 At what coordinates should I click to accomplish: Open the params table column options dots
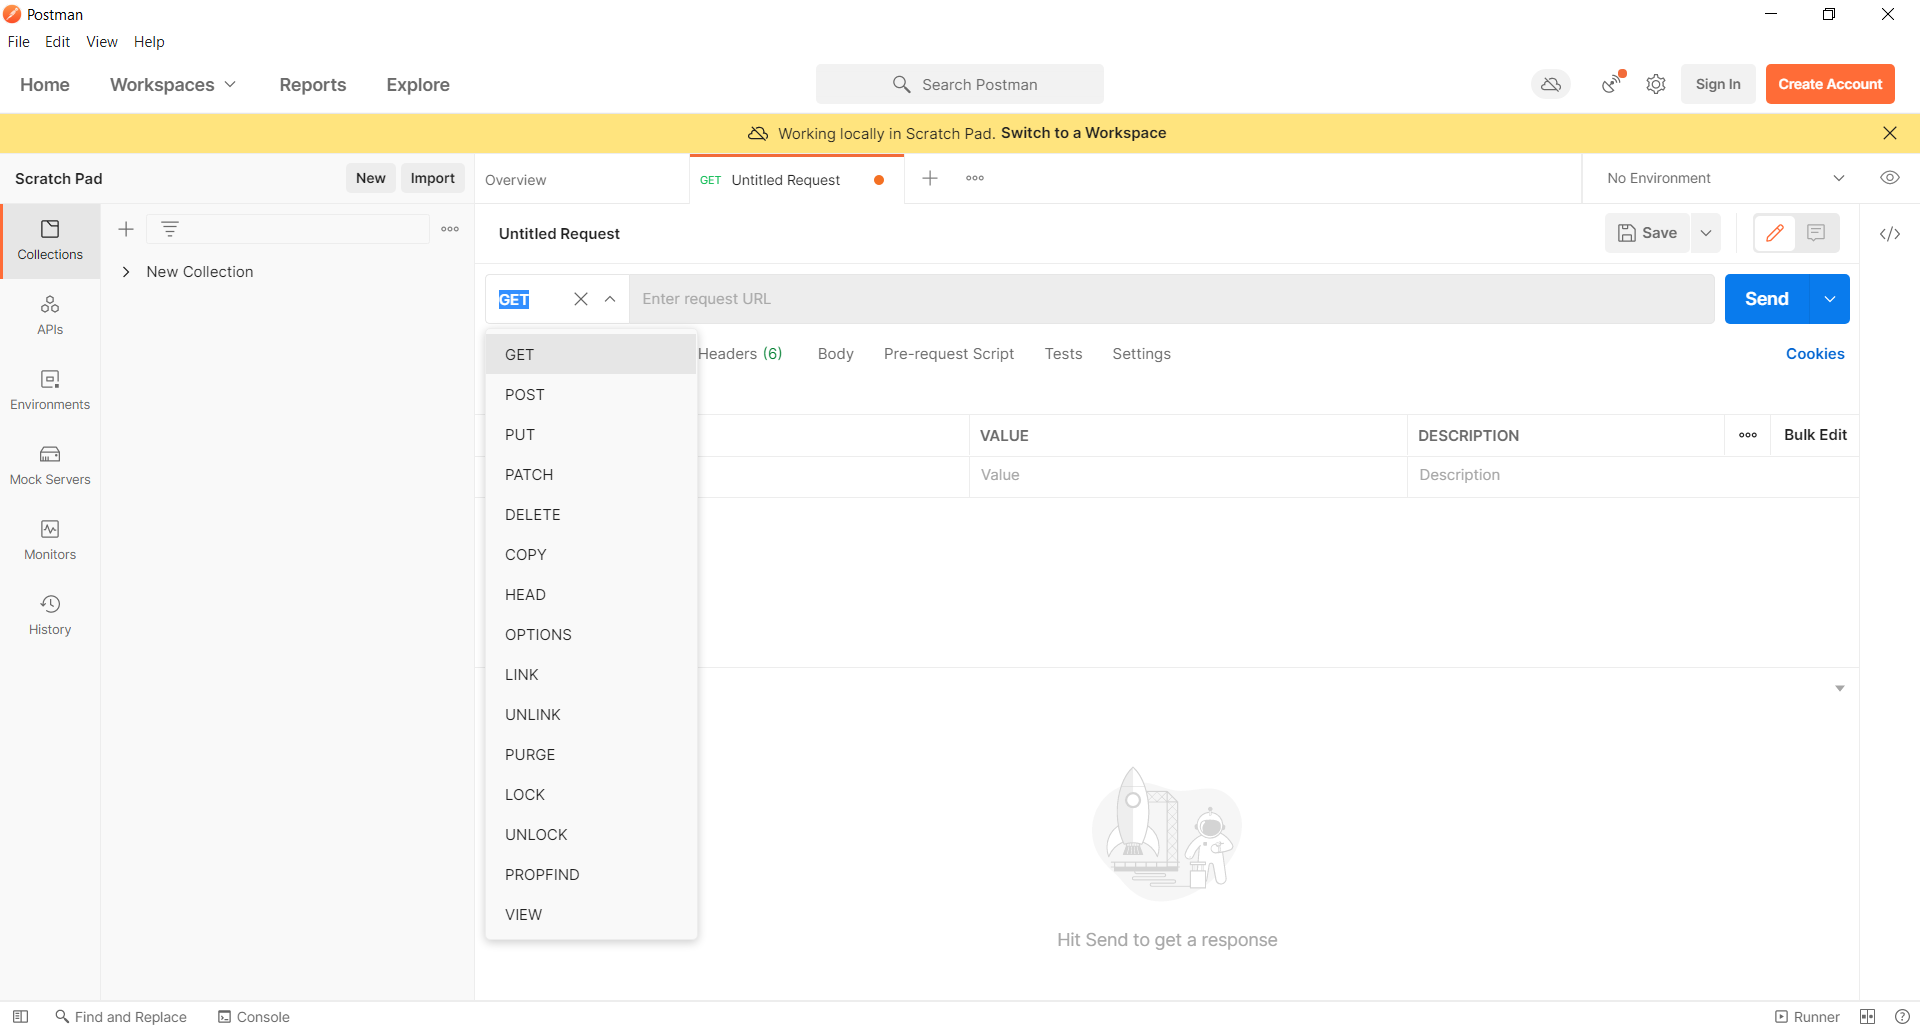pyautogui.click(x=1748, y=435)
